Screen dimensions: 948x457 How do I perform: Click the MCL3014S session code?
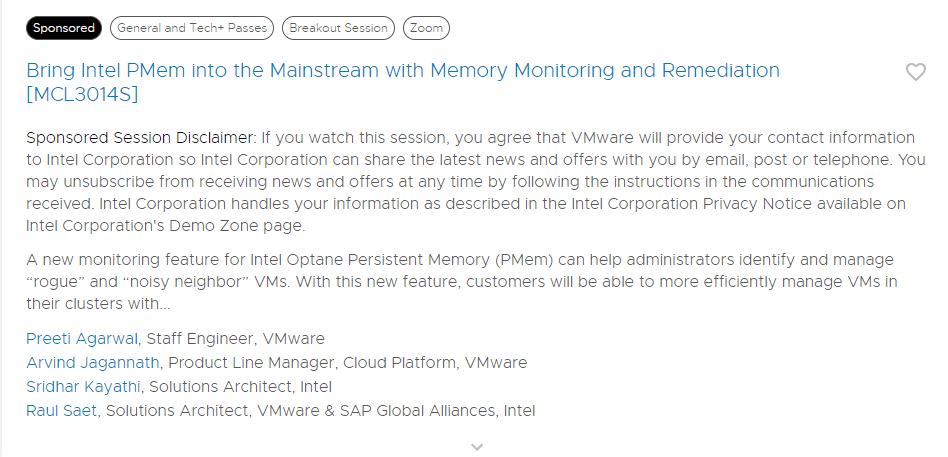point(82,95)
